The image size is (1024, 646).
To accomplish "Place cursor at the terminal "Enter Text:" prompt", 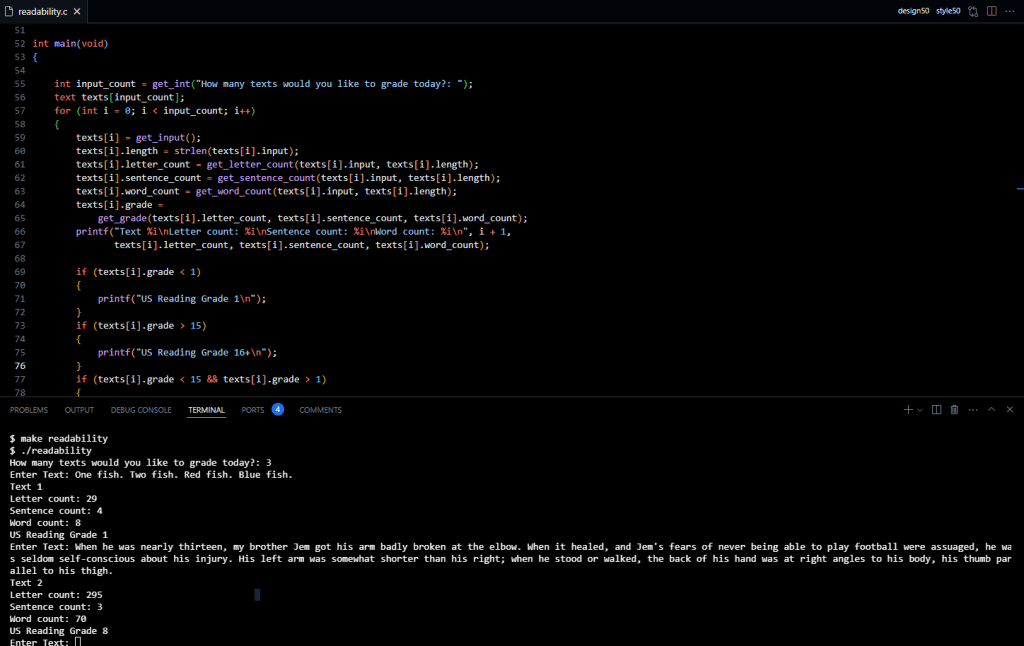I will tap(78, 642).
